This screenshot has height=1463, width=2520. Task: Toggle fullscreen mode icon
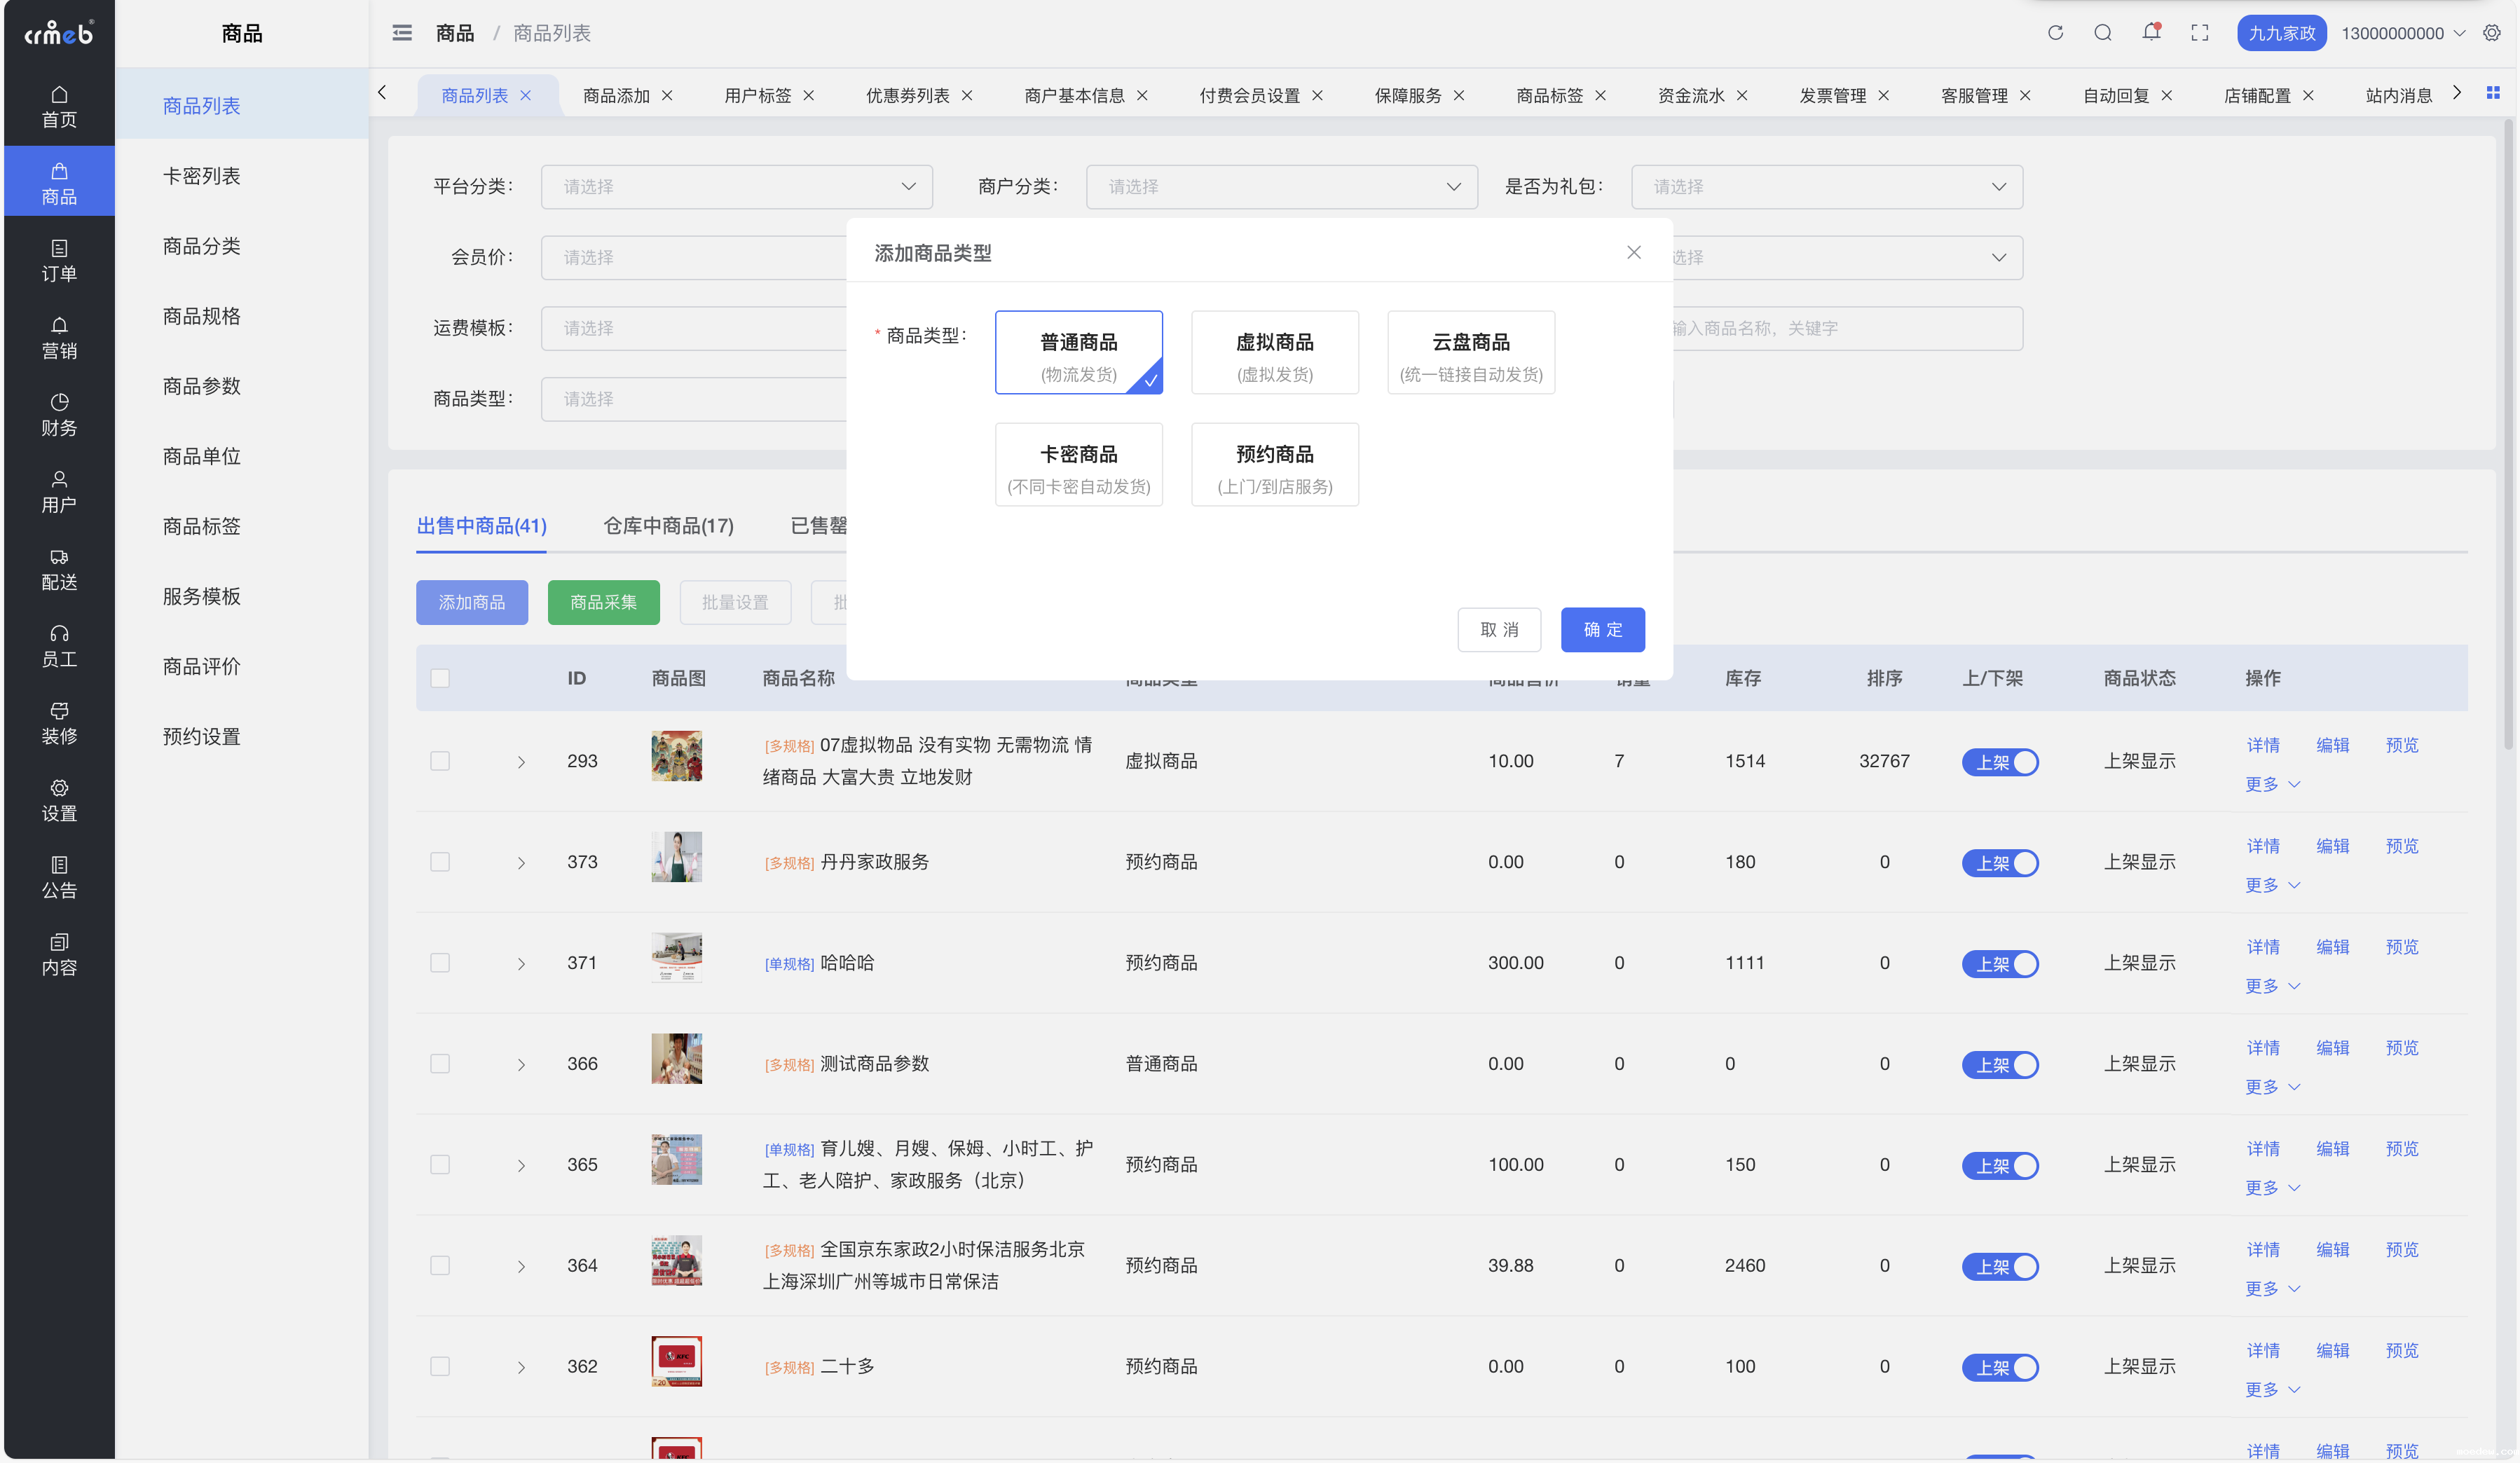(x=2199, y=33)
